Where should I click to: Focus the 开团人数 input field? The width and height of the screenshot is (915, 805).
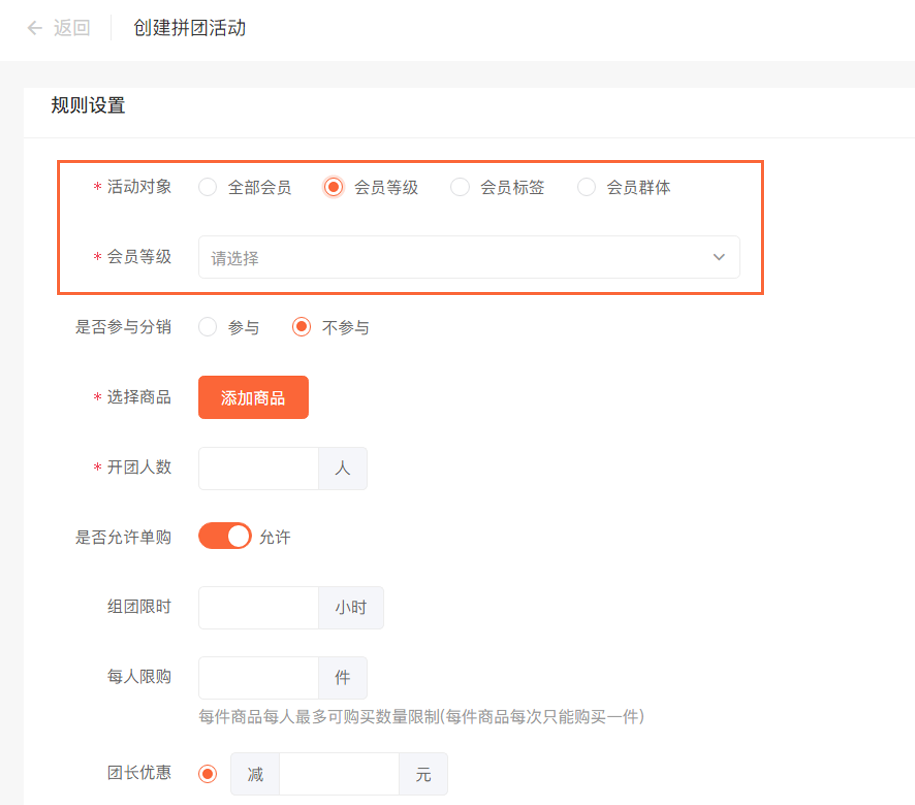[x=259, y=468]
